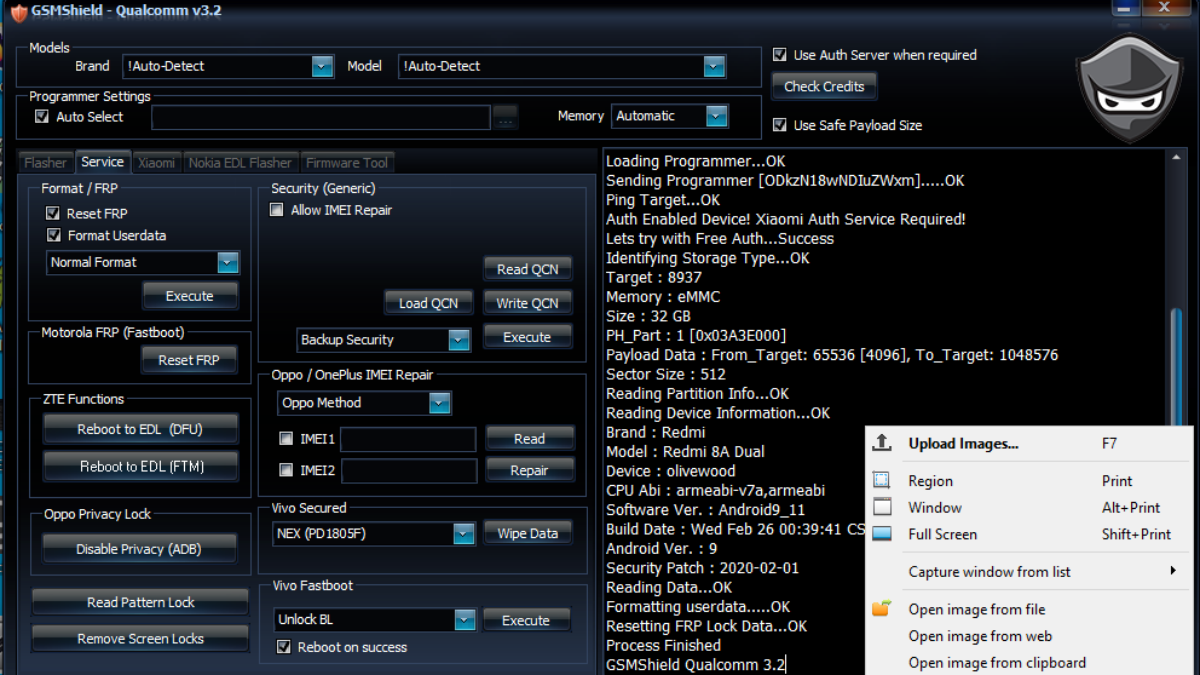Viewport: 1200px width, 675px height.
Task: Click the Vivo Wipe Data button
Action: [528, 534]
